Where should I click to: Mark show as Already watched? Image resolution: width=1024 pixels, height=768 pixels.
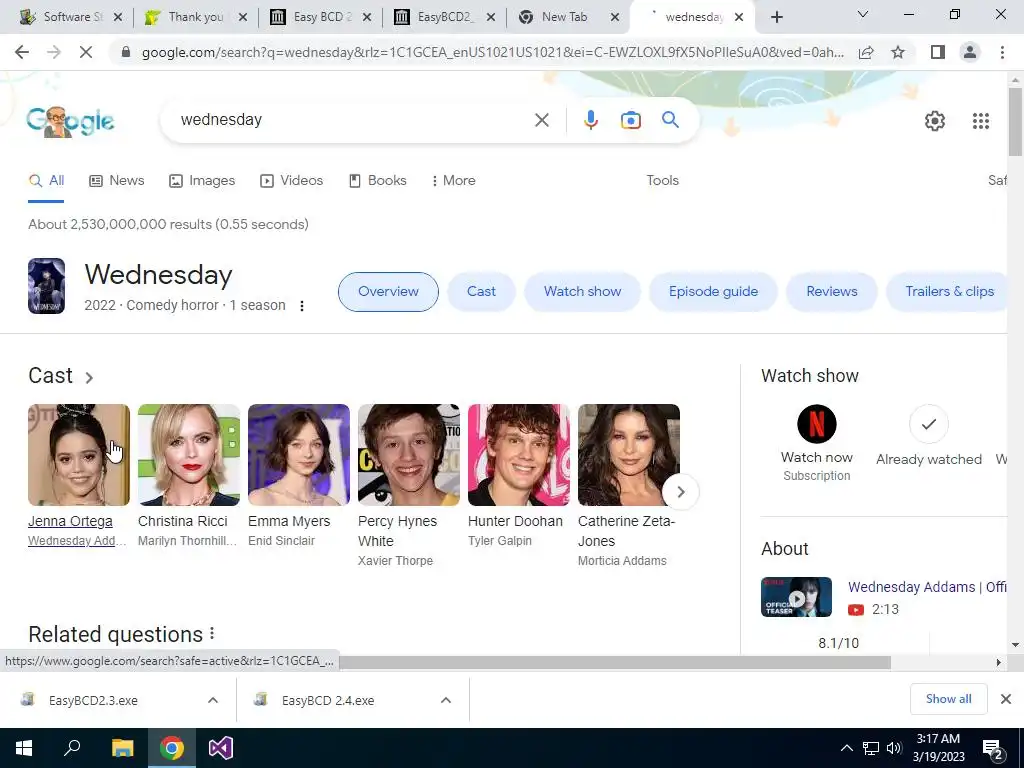pyautogui.click(x=929, y=424)
